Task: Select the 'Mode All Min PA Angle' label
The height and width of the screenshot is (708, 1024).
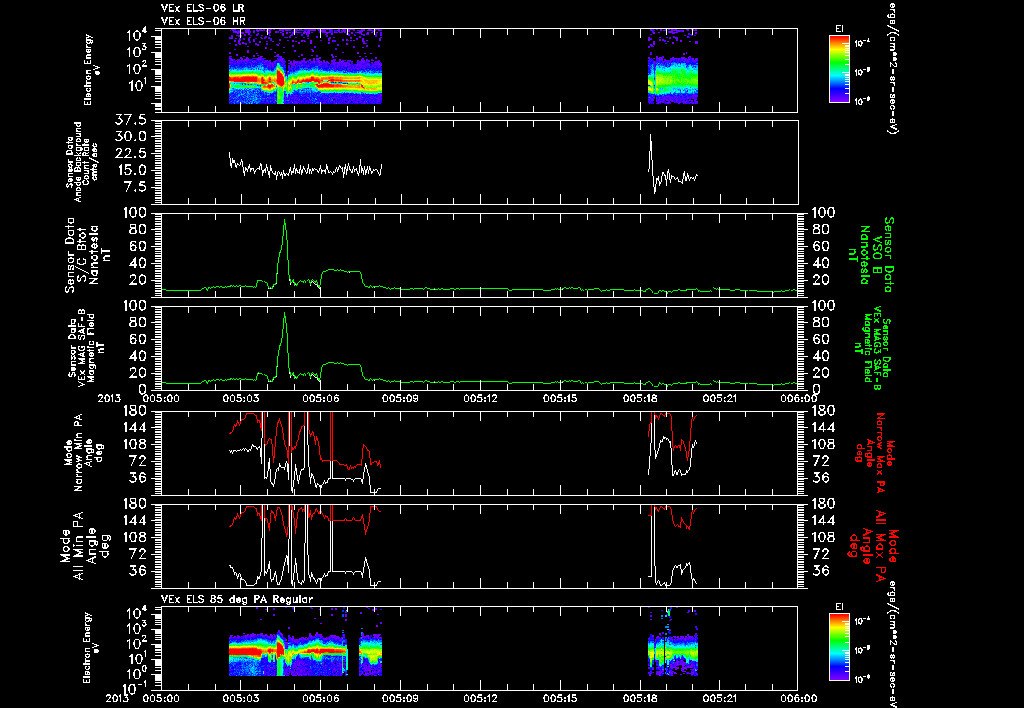Action: click(x=85, y=546)
